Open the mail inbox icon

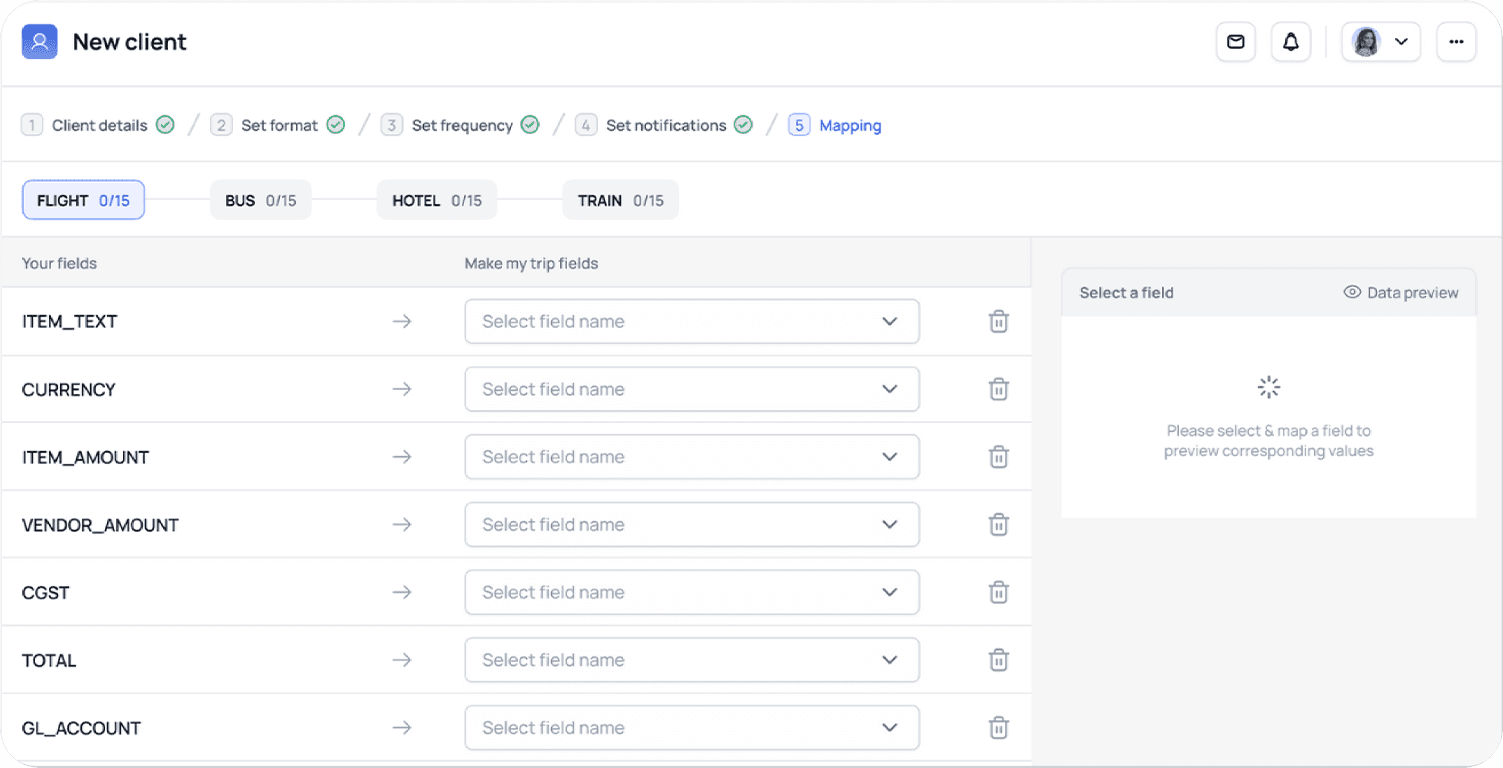[x=1236, y=42]
